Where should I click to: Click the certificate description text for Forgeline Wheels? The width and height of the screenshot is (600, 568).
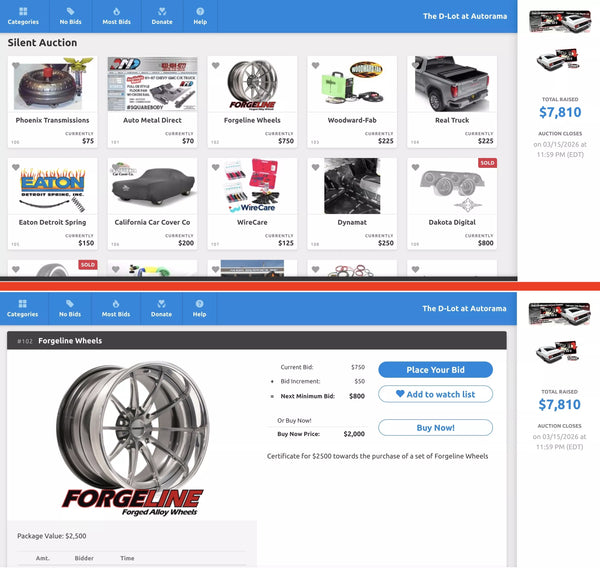click(377, 456)
